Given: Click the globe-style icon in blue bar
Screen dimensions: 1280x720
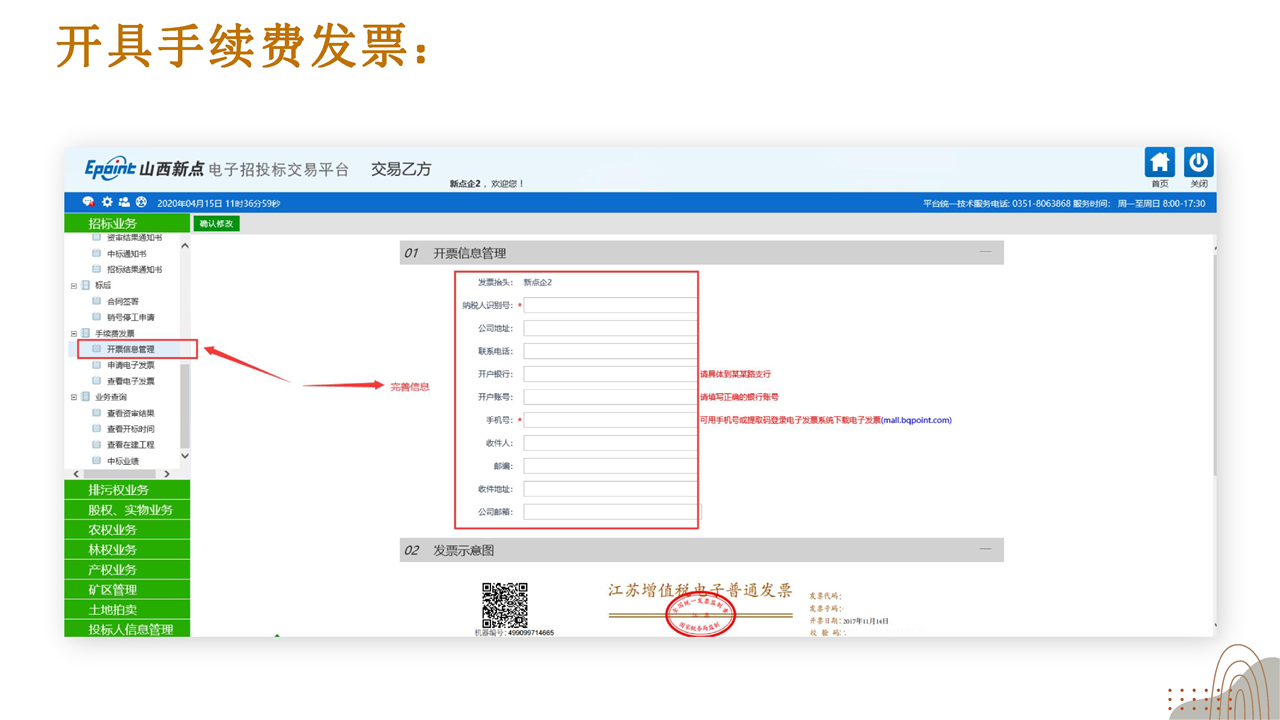Looking at the screenshot, I should tap(141, 203).
